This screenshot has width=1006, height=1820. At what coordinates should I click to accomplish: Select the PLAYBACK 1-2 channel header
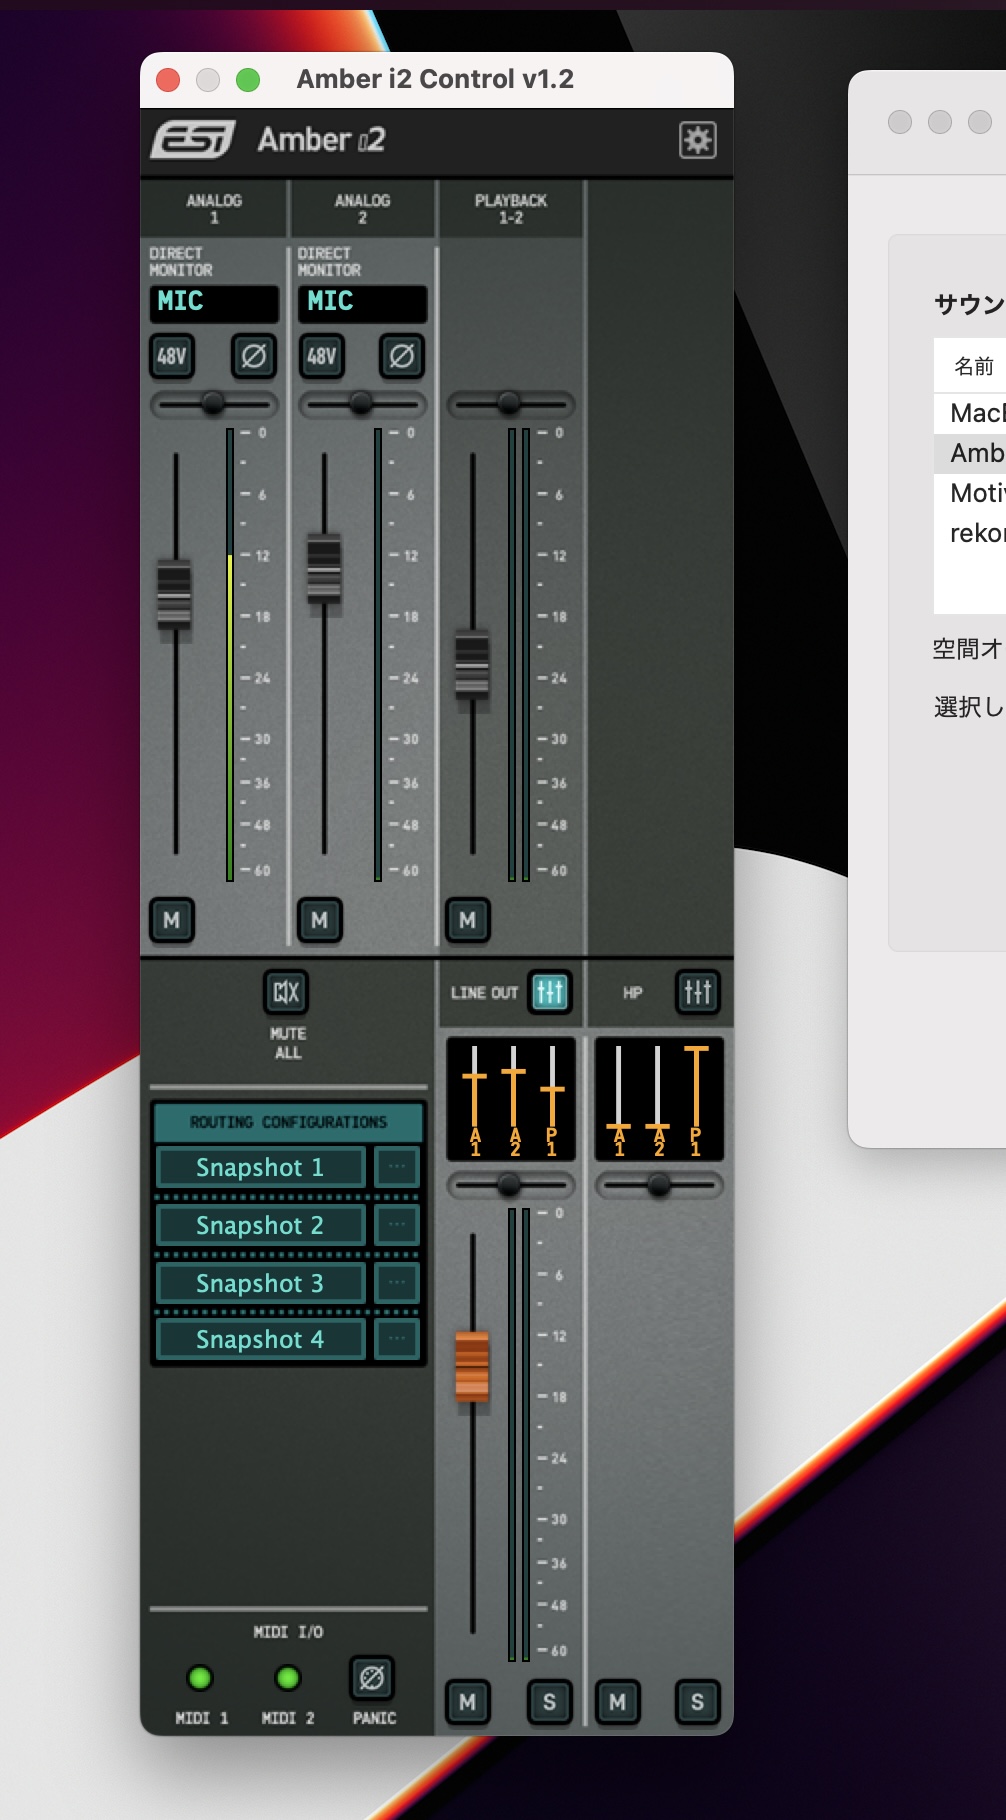click(511, 208)
